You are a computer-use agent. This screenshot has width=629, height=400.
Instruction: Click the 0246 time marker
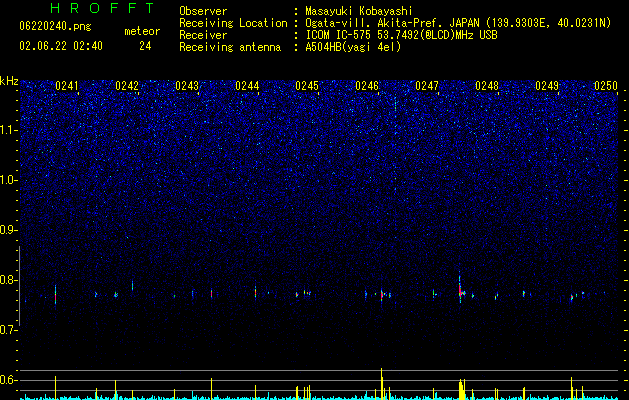tap(367, 86)
